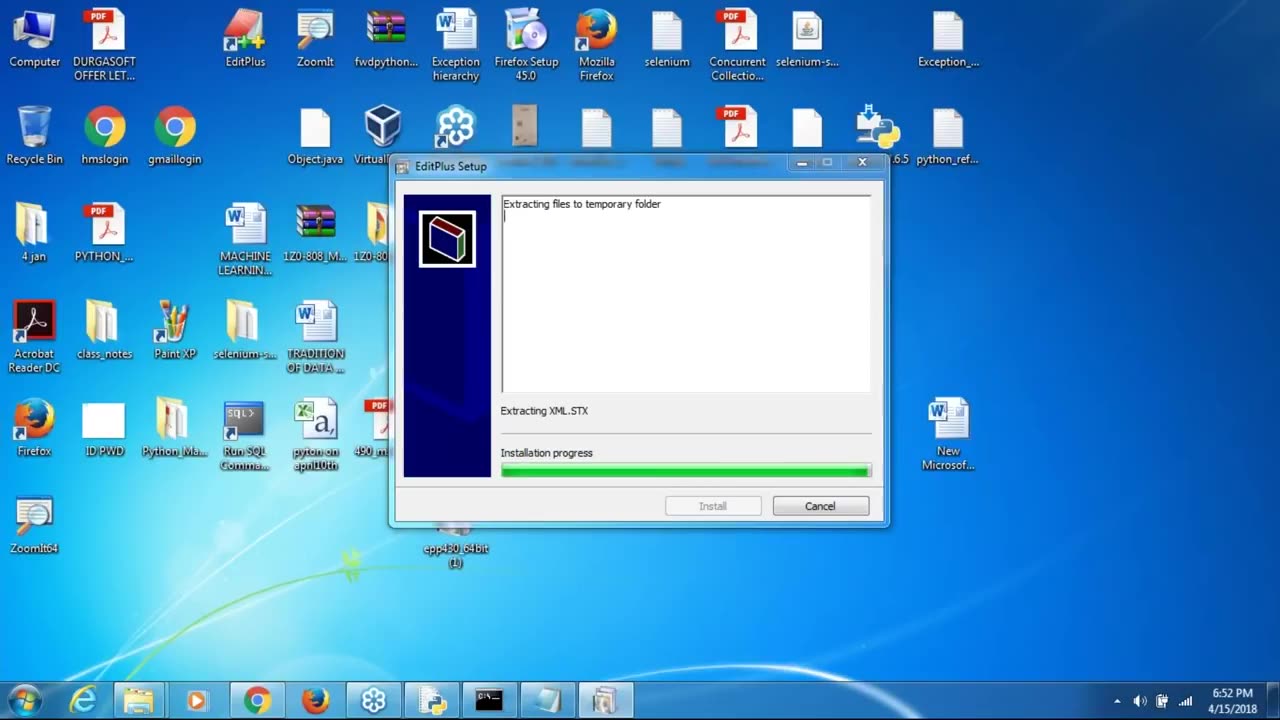1280x720 pixels.
Task: Select the Acrobat Reader DC shortcut
Action: (x=34, y=337)
